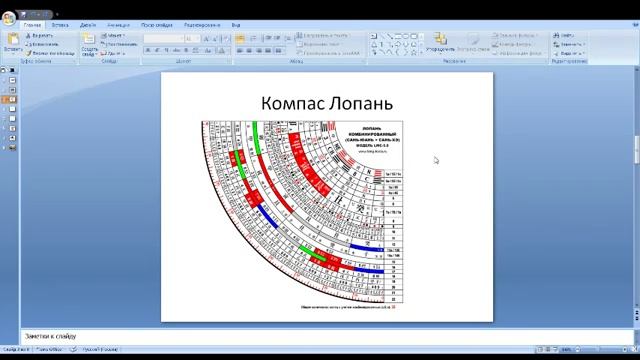
Task: Switch to Normal view in status bar
Action: click(540, 349)
